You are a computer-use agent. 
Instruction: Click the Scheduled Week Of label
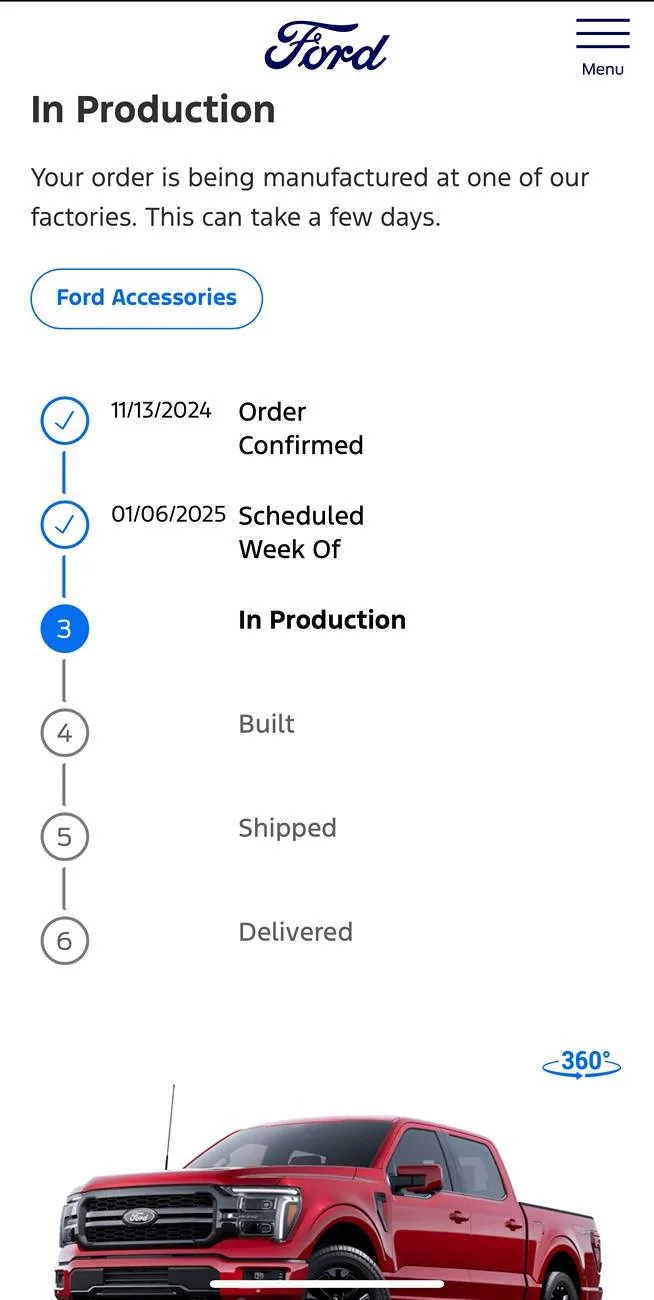coord(300,532)
